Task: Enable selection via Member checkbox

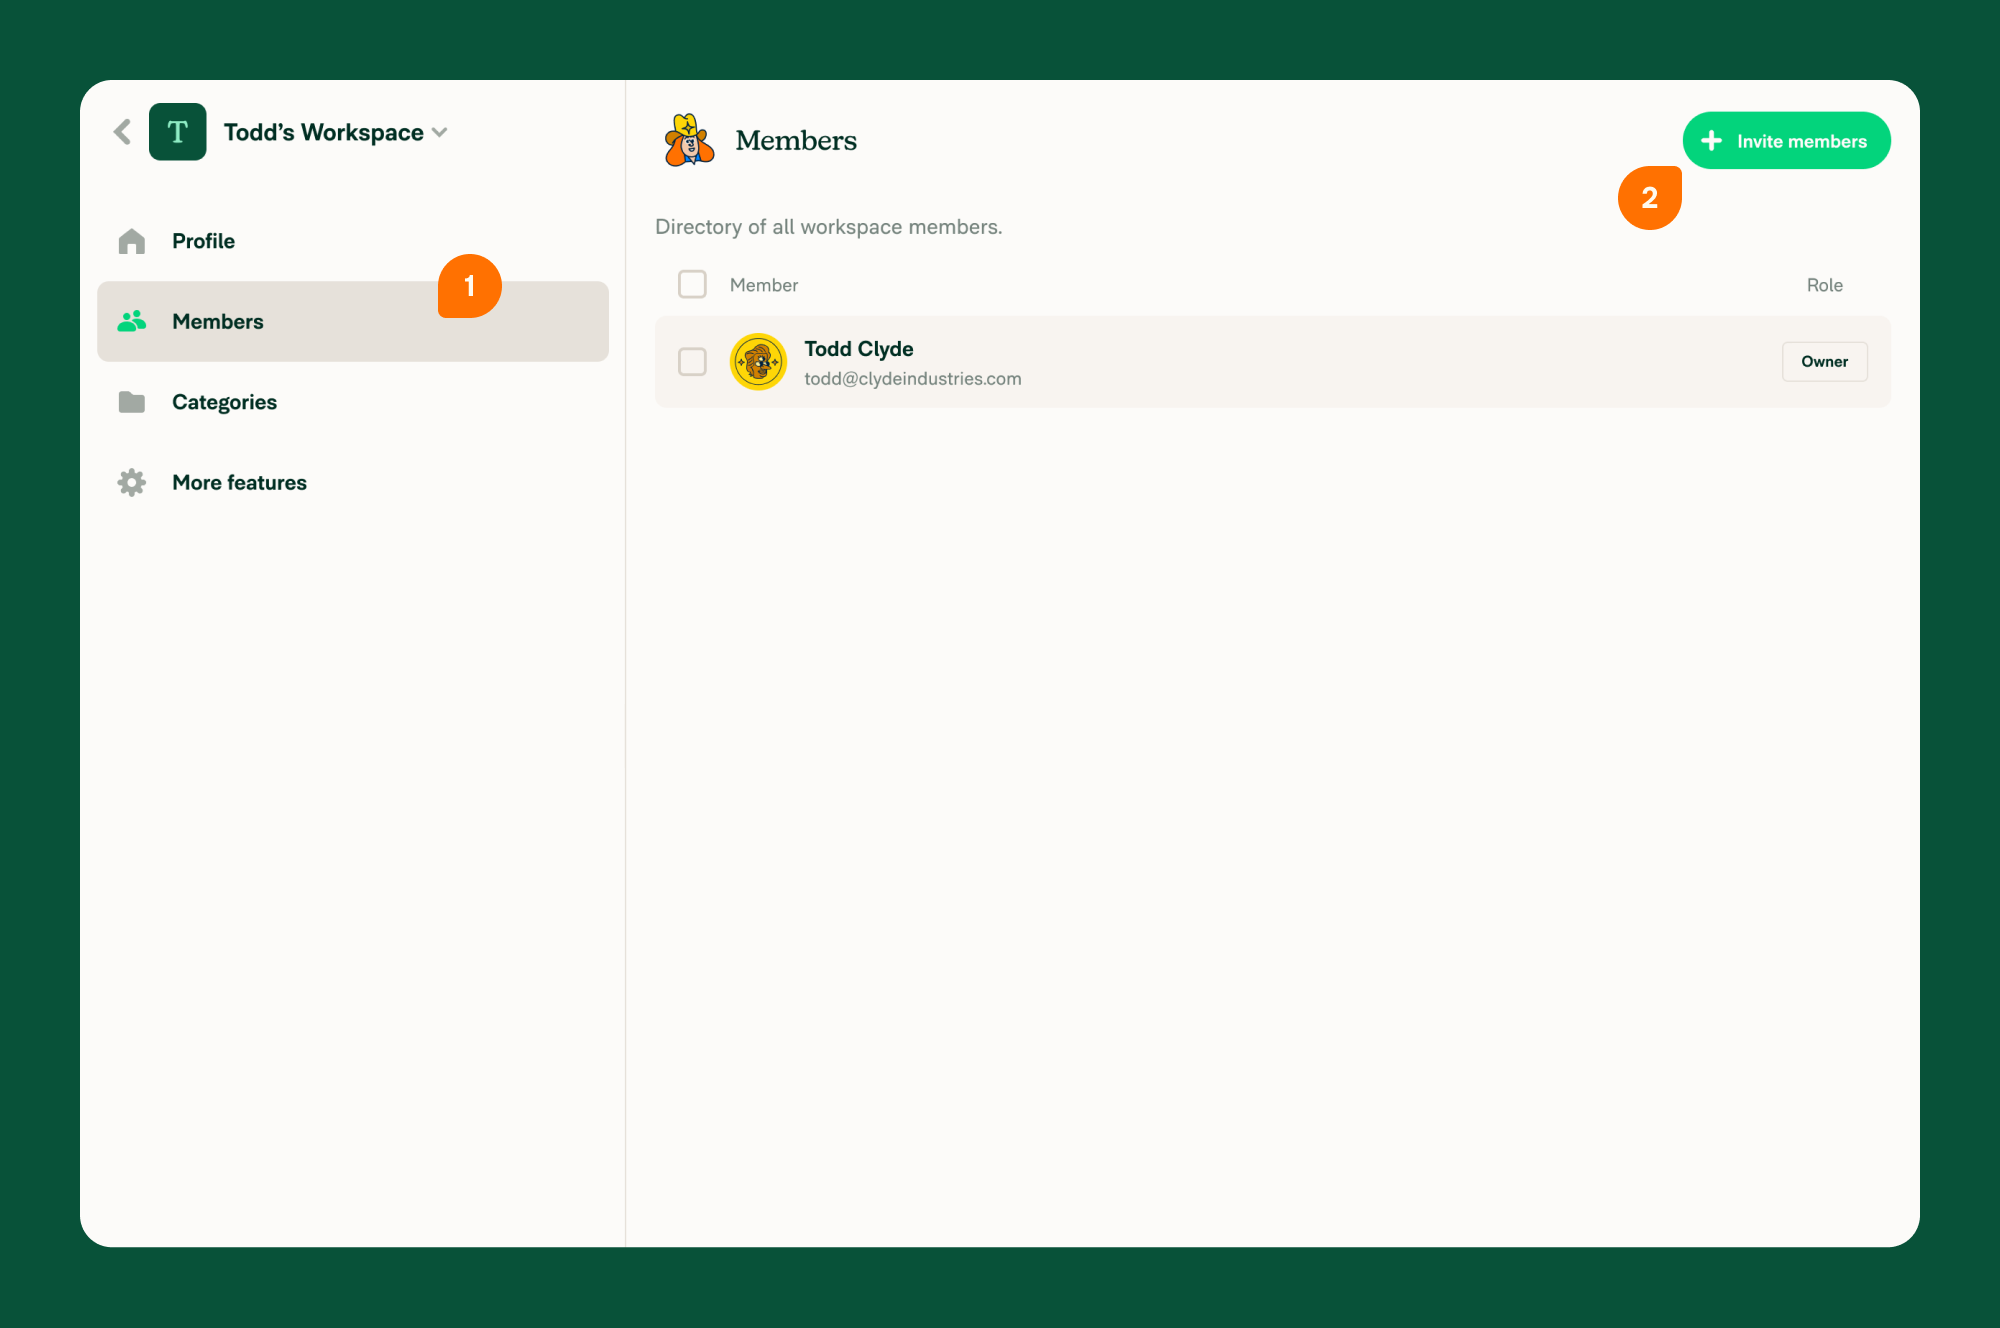Action: click(692, 285)
